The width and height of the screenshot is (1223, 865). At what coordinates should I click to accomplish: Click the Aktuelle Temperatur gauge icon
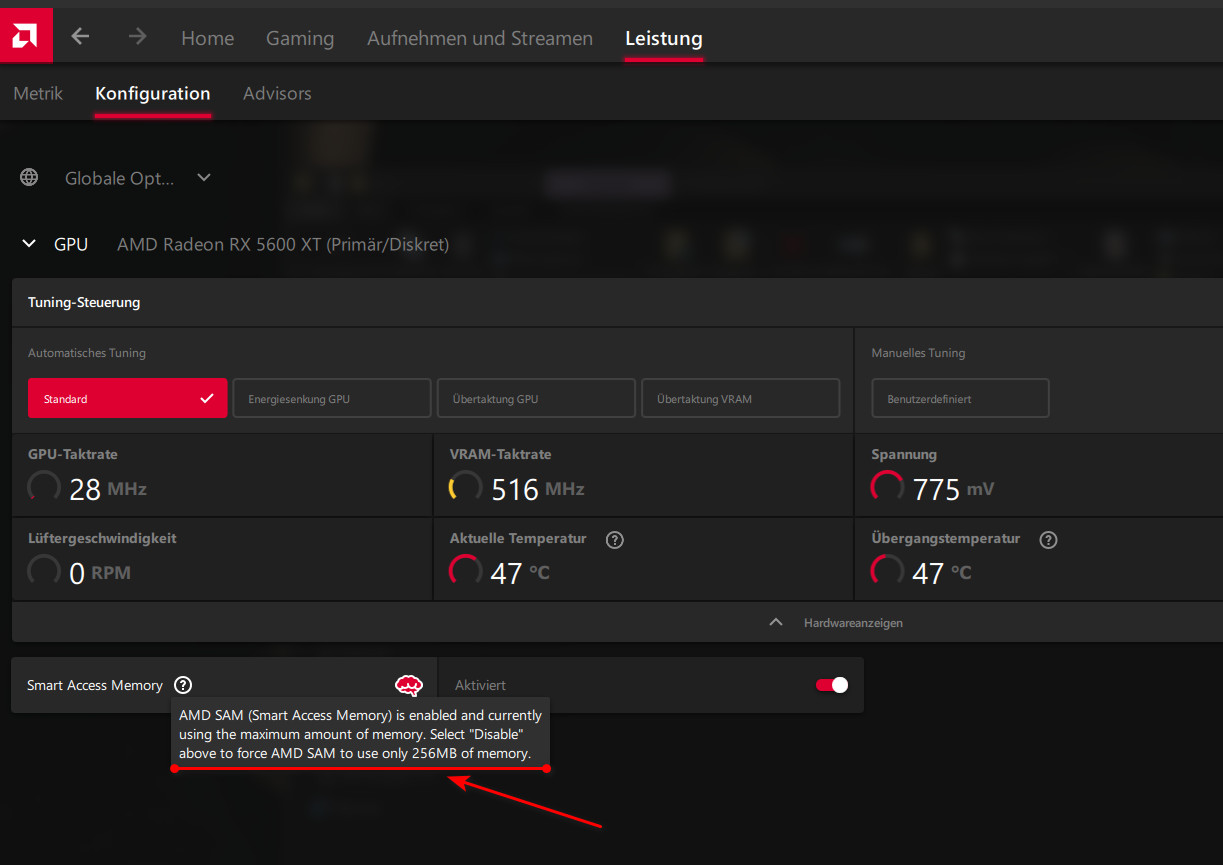(x=466, y=571)
